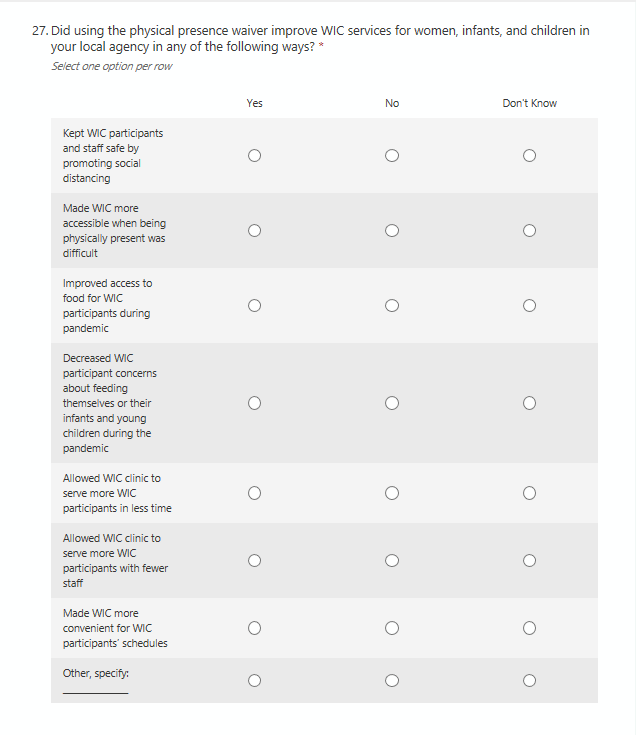Select Yes for promoting social distancing row
The image size is (636, 735).
pos(255,155)
